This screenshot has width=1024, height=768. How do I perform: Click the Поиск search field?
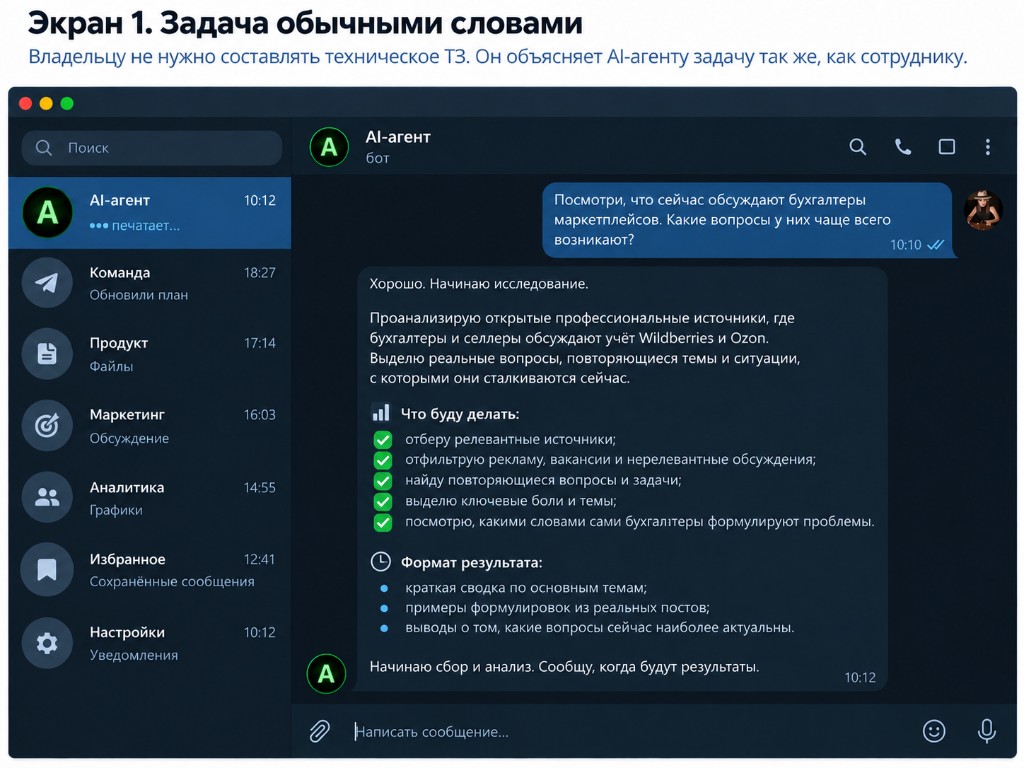[x=152, y=148]
